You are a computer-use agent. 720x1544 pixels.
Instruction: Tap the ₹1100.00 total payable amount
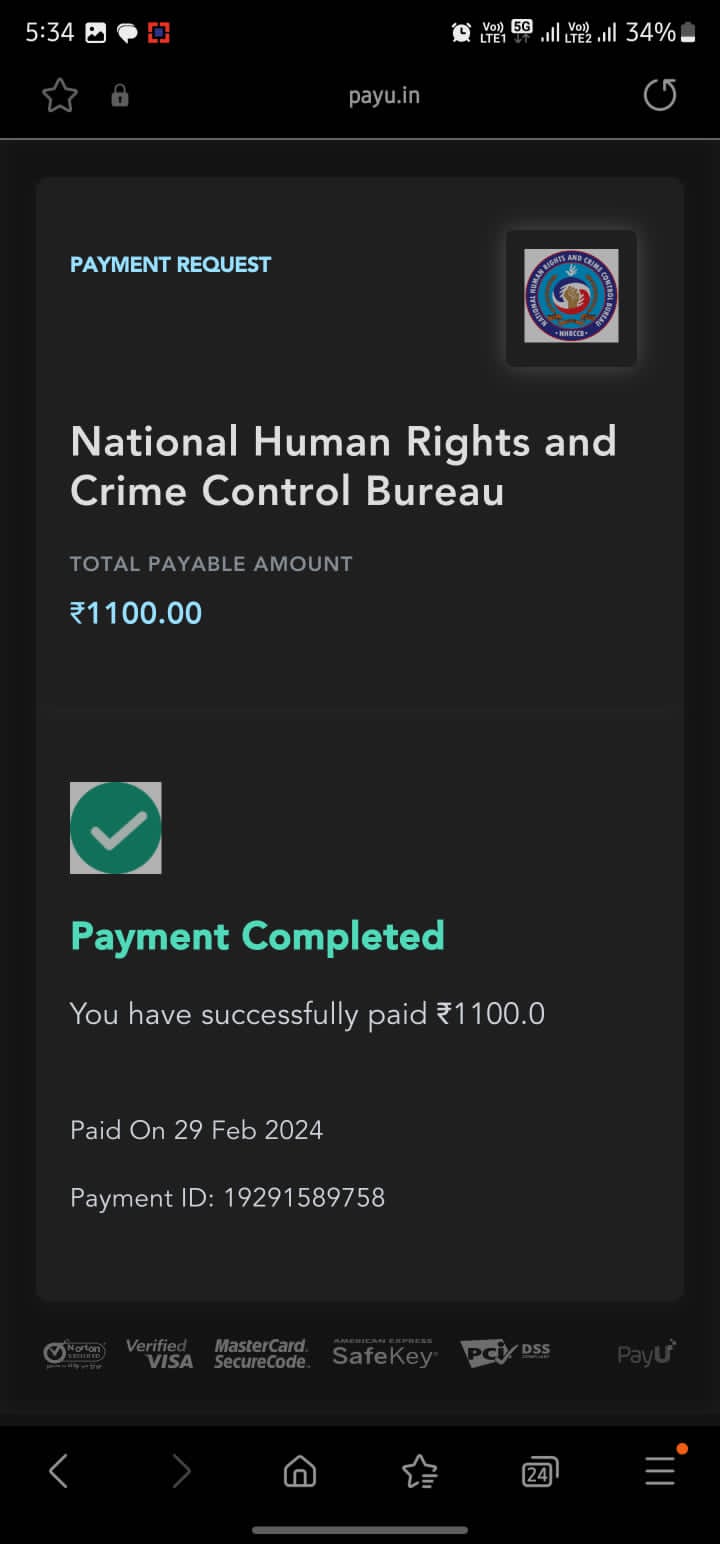(x=136, y=613)
